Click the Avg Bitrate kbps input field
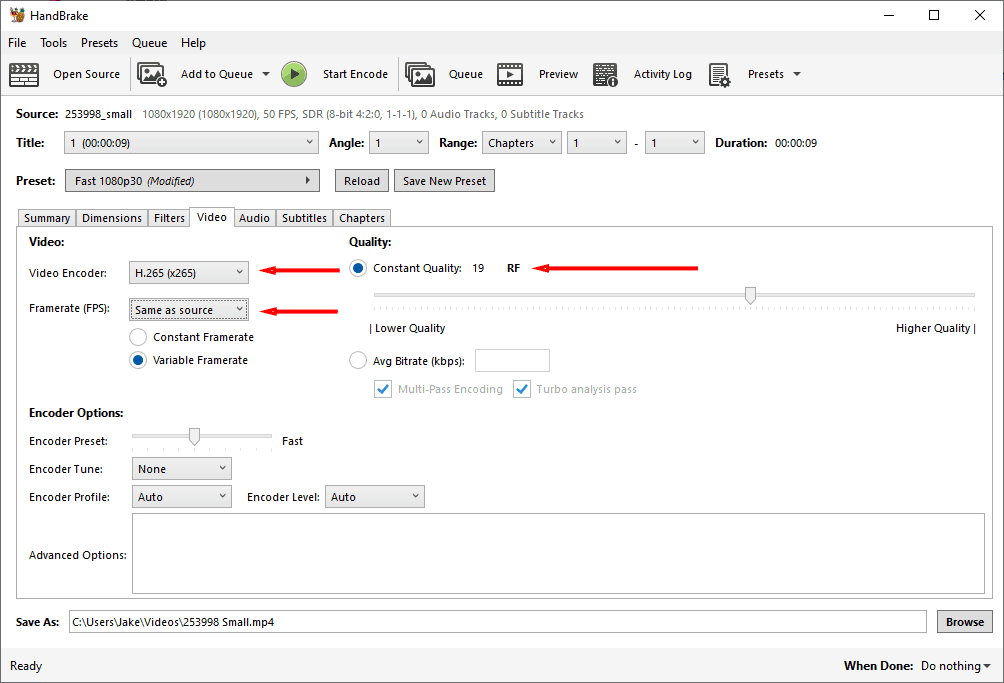The width and height of the screenshot is (1004, 683). coord(512,360)
